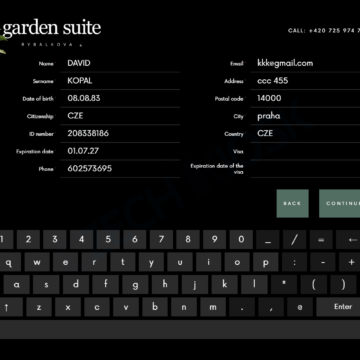
Task: Tap the r key
Action: coord(94,262)
